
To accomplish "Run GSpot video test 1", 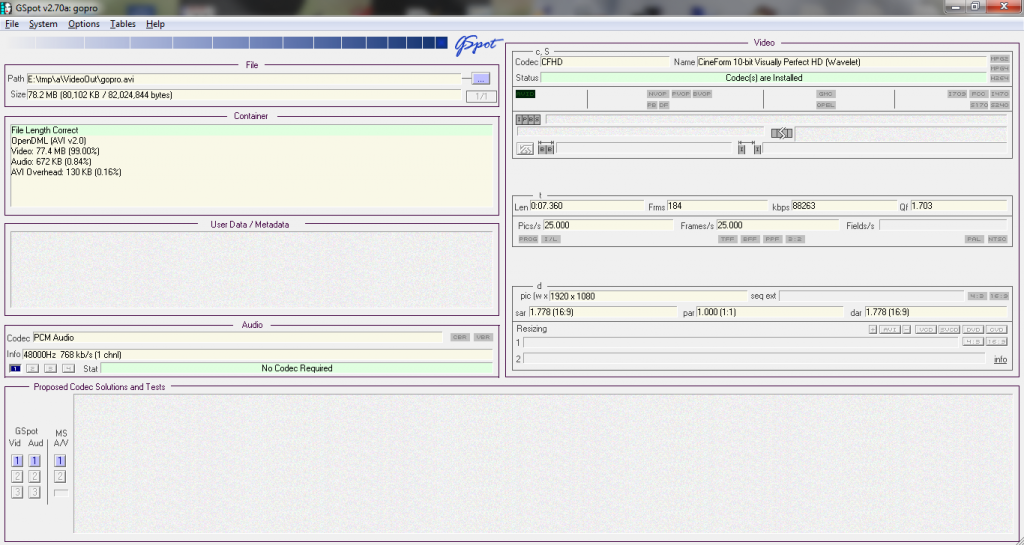I will coord(17,461).
